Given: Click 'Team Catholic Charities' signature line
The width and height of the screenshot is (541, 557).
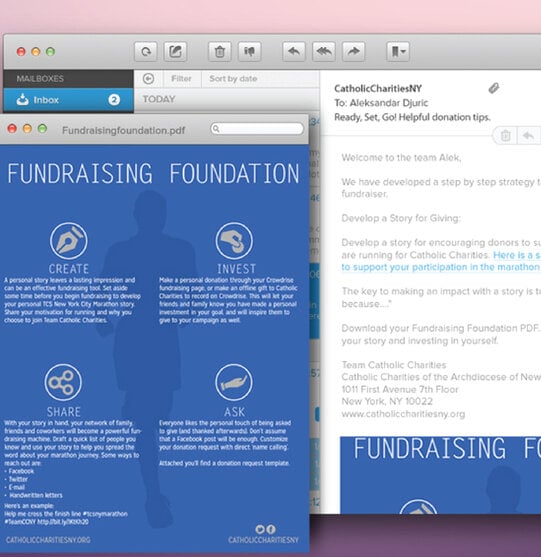Looking at the screenshot, I should [x=394, y=365].
